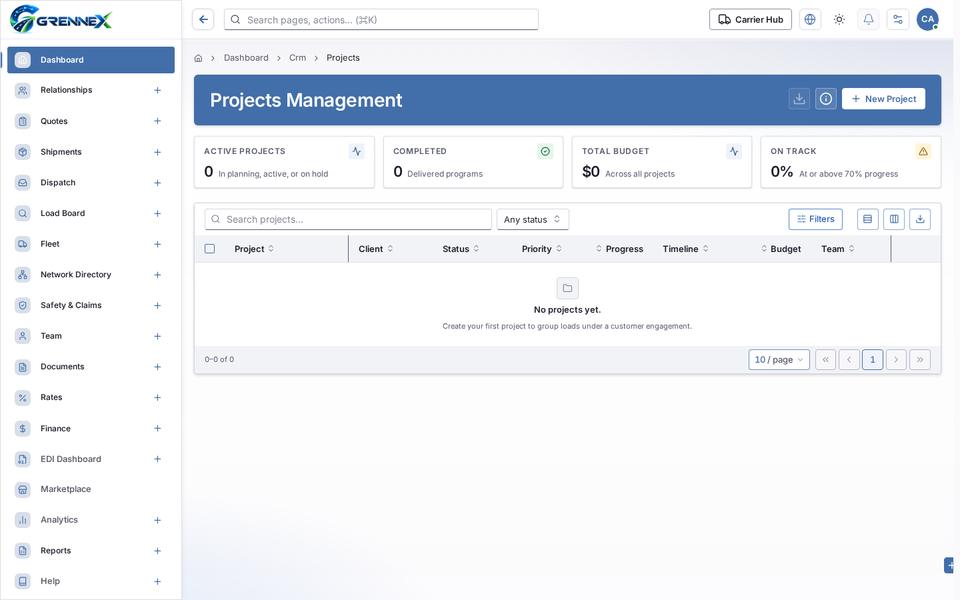
Task: Switch table density using the rows icon
Action: click(868, 219)
